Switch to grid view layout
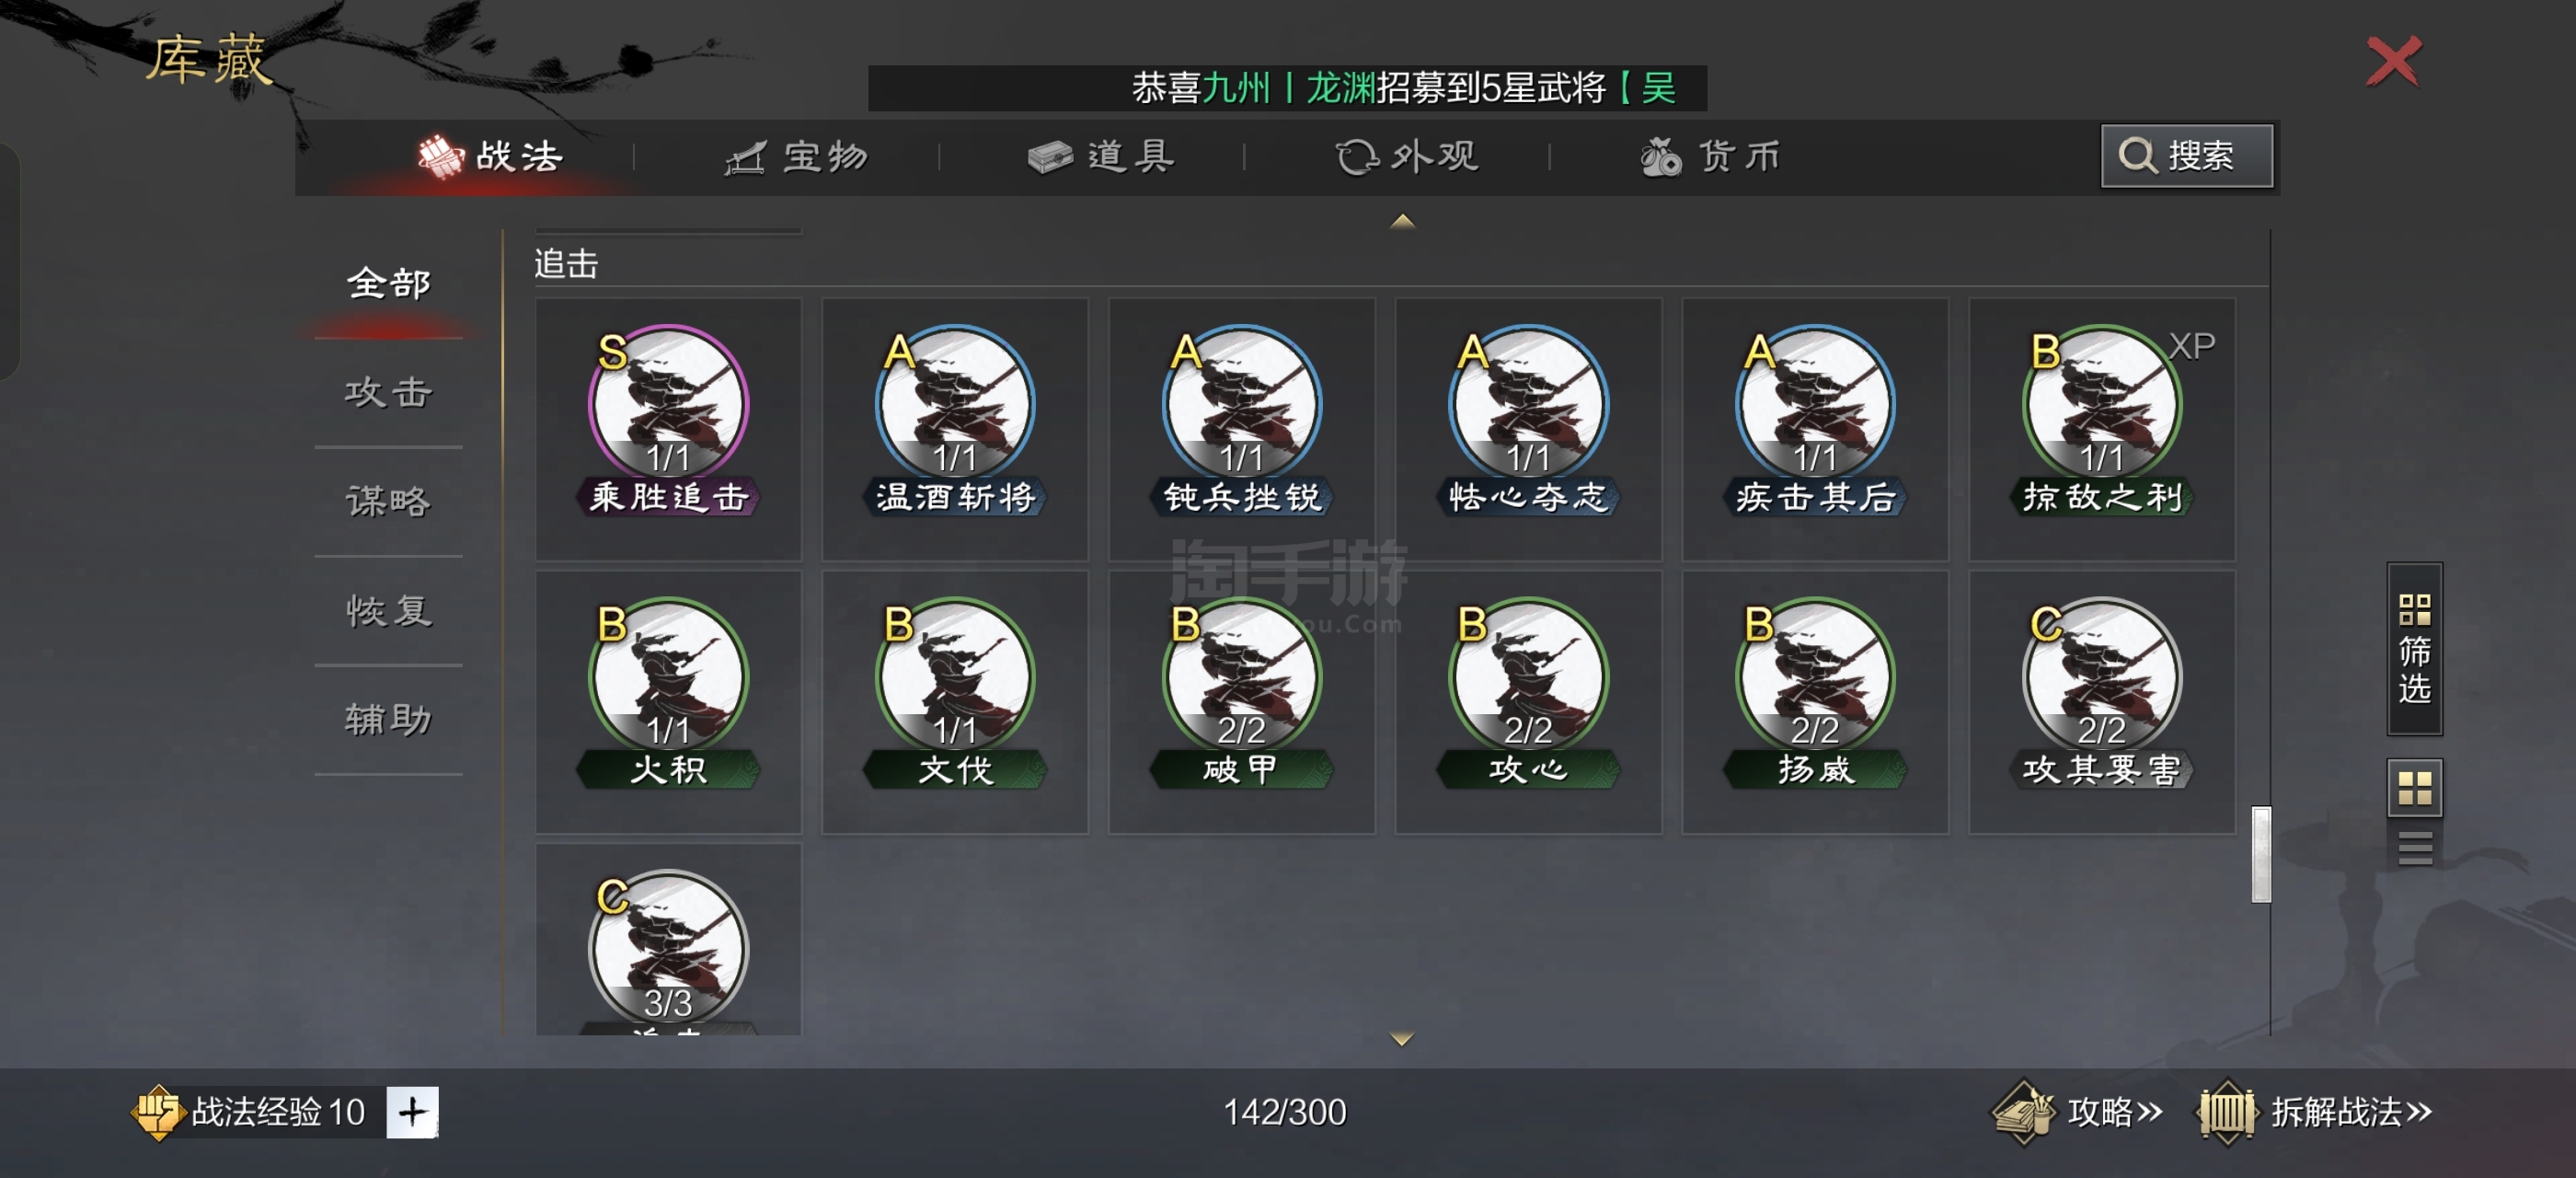Screen dimensions: 2576x1178 coord(2414,788)
